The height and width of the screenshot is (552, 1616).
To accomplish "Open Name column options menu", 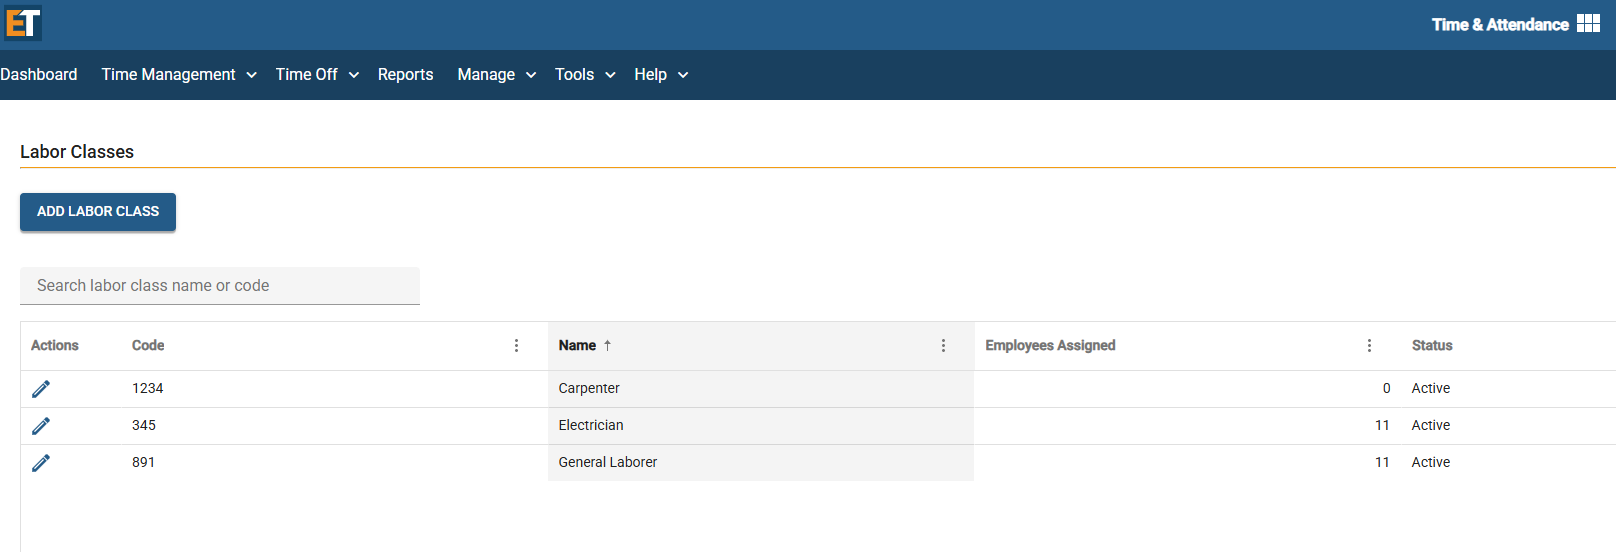I will point(943,345).
